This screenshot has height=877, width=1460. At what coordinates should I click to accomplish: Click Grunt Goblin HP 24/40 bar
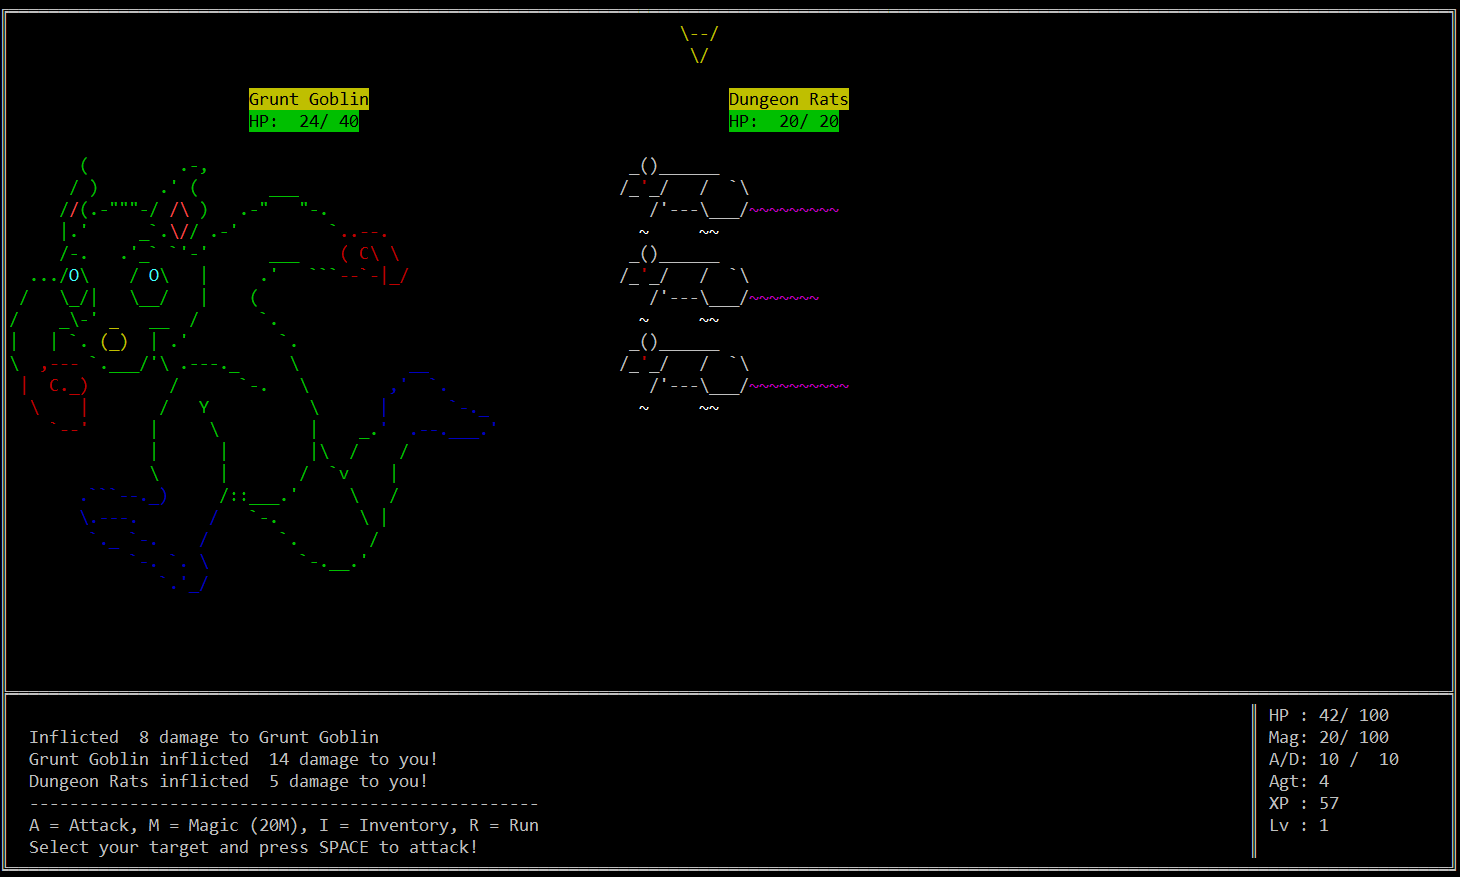[304, 121]
